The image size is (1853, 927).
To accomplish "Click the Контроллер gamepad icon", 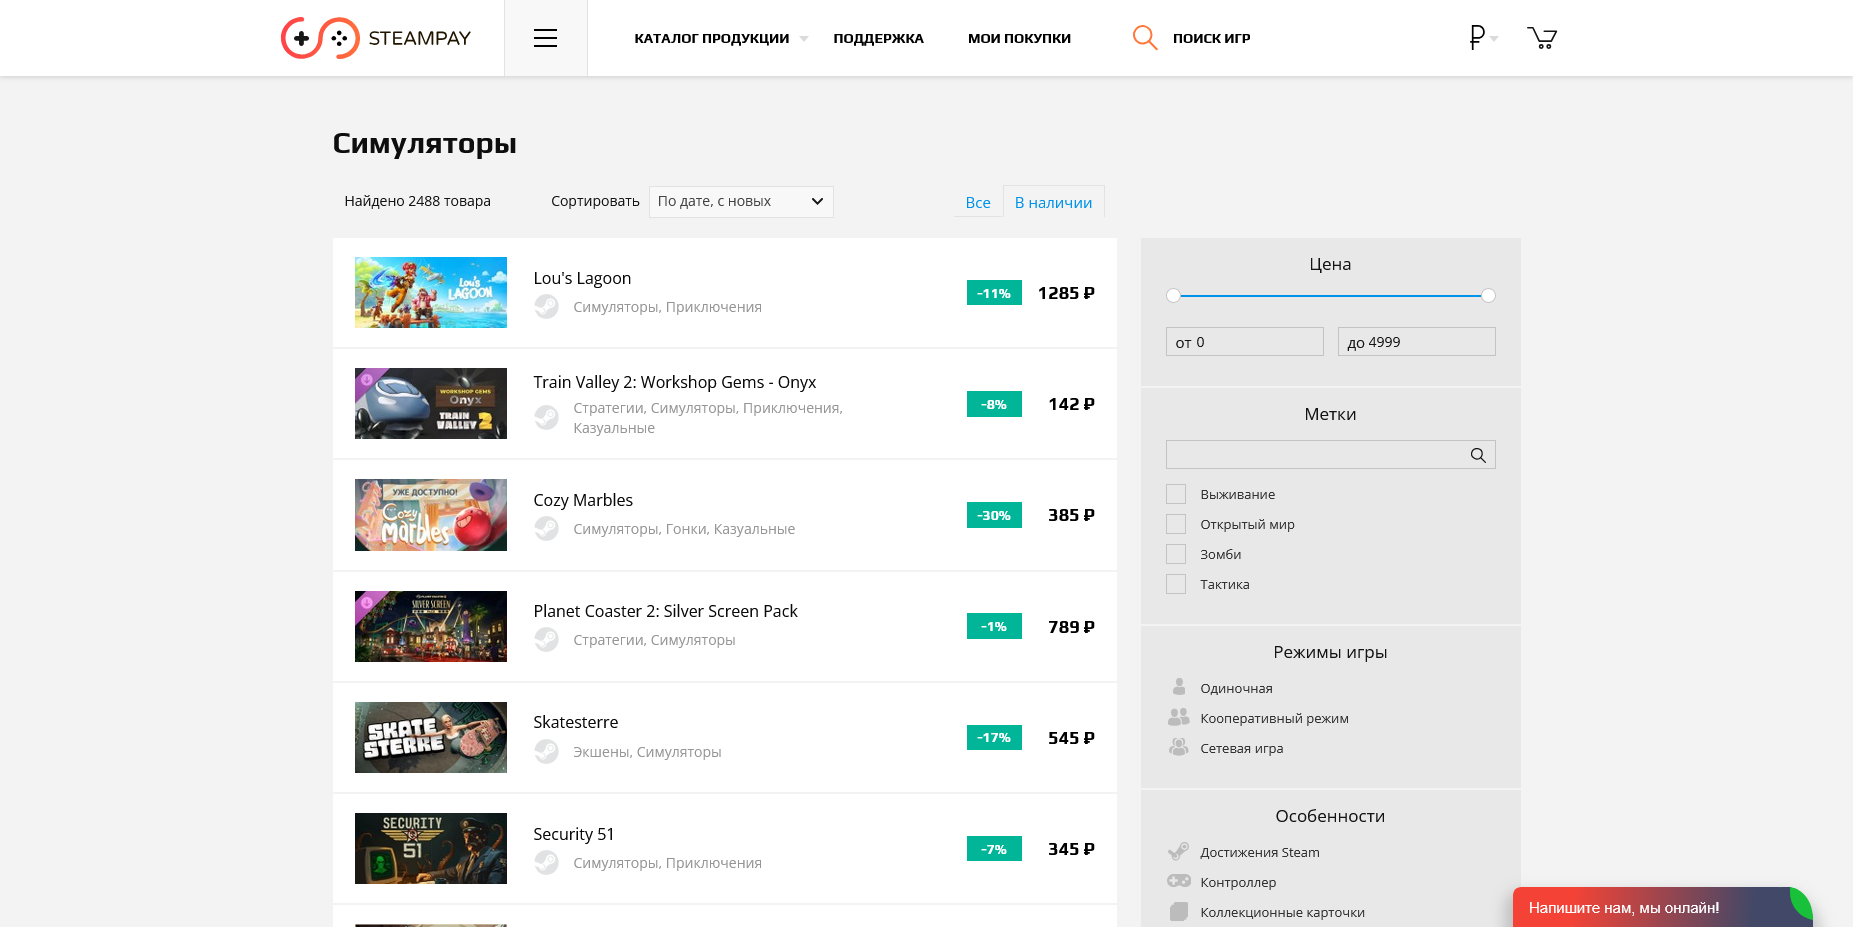I will pyautogui.click(x=1179, y=881).
